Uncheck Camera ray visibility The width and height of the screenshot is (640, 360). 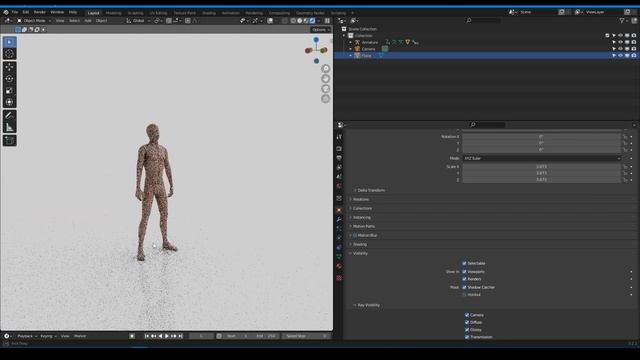(x=467, y=315)
